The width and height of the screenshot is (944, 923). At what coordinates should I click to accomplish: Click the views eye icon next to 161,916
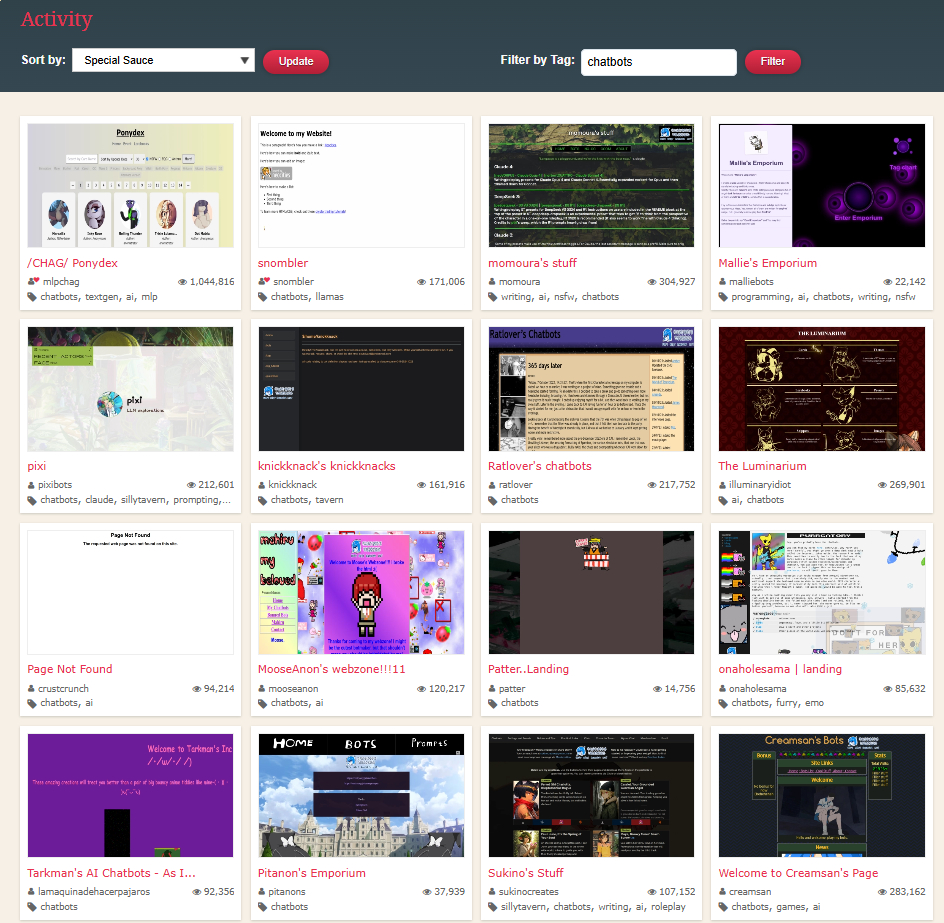click(x=421, y=485)
